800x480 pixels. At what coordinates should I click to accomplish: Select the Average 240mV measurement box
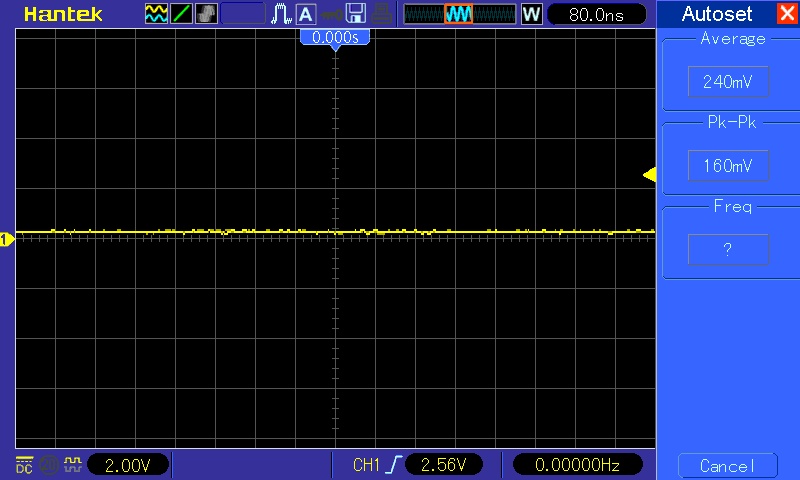coord(727,82)
